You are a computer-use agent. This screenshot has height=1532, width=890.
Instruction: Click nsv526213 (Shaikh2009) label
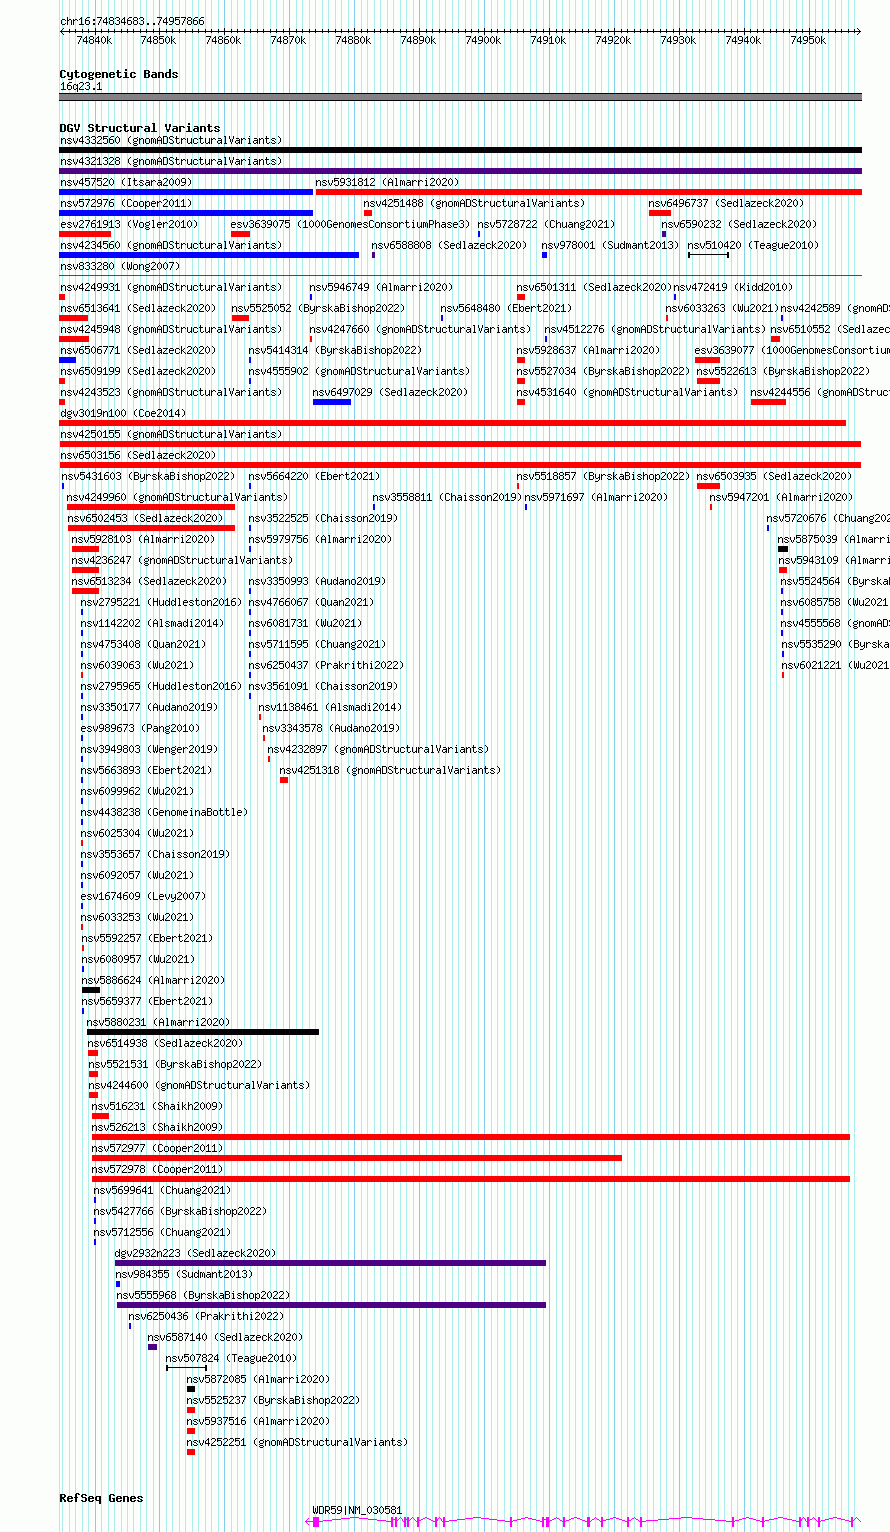tap(157, 1127)
